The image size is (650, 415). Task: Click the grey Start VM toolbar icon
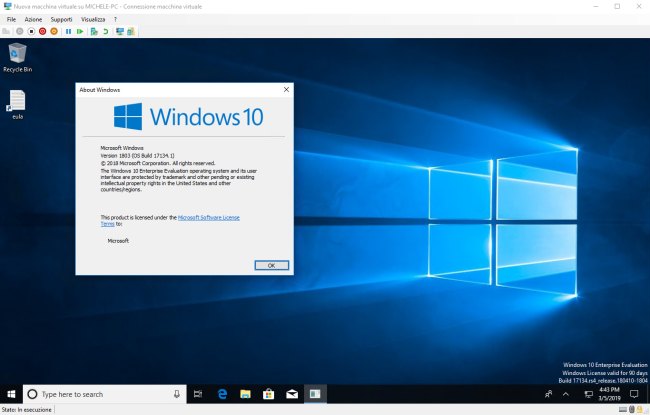click(x=19, y=32)
